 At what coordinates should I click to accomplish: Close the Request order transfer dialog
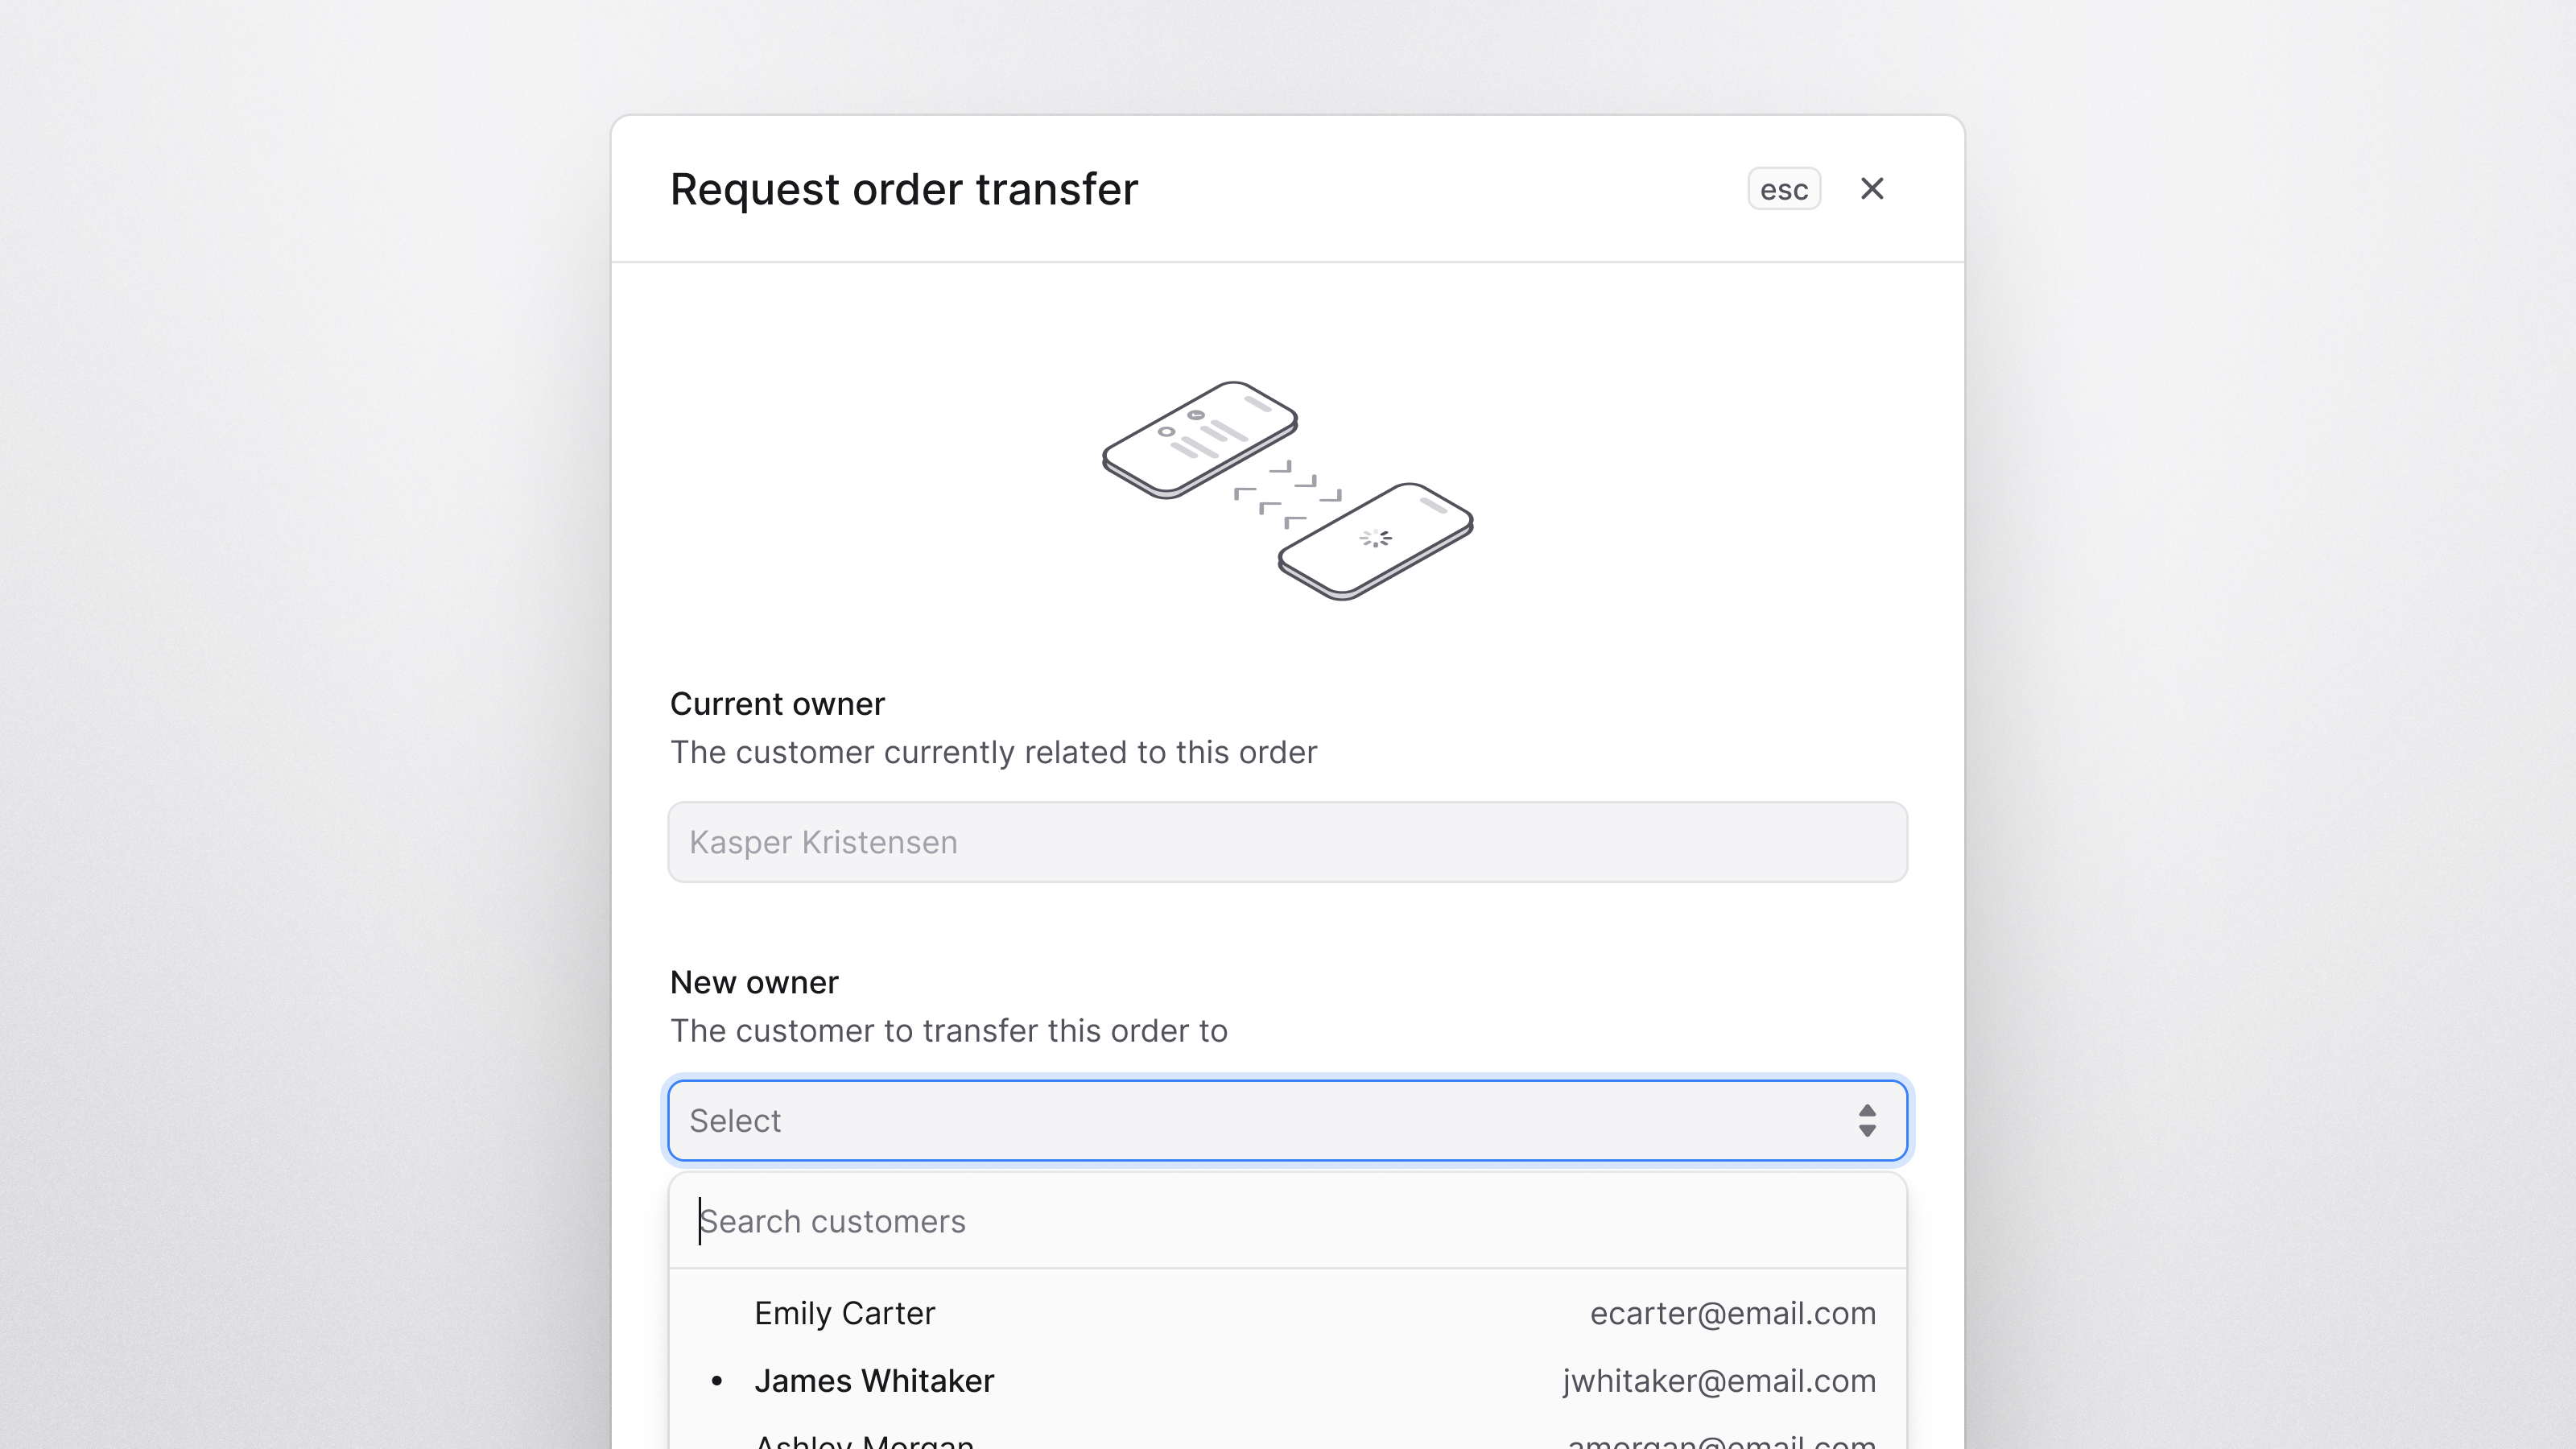tap(1871, 189)
